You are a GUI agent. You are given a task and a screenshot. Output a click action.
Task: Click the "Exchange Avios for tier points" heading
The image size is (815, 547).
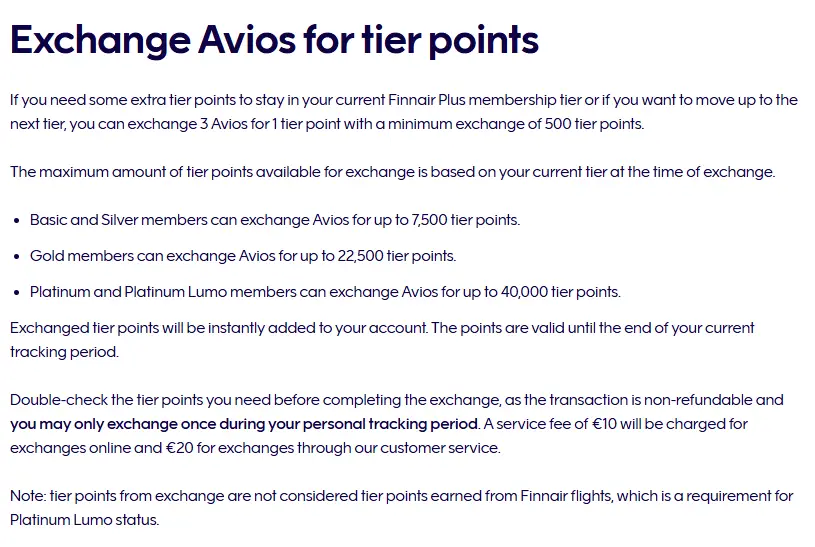tap(274, 40)
